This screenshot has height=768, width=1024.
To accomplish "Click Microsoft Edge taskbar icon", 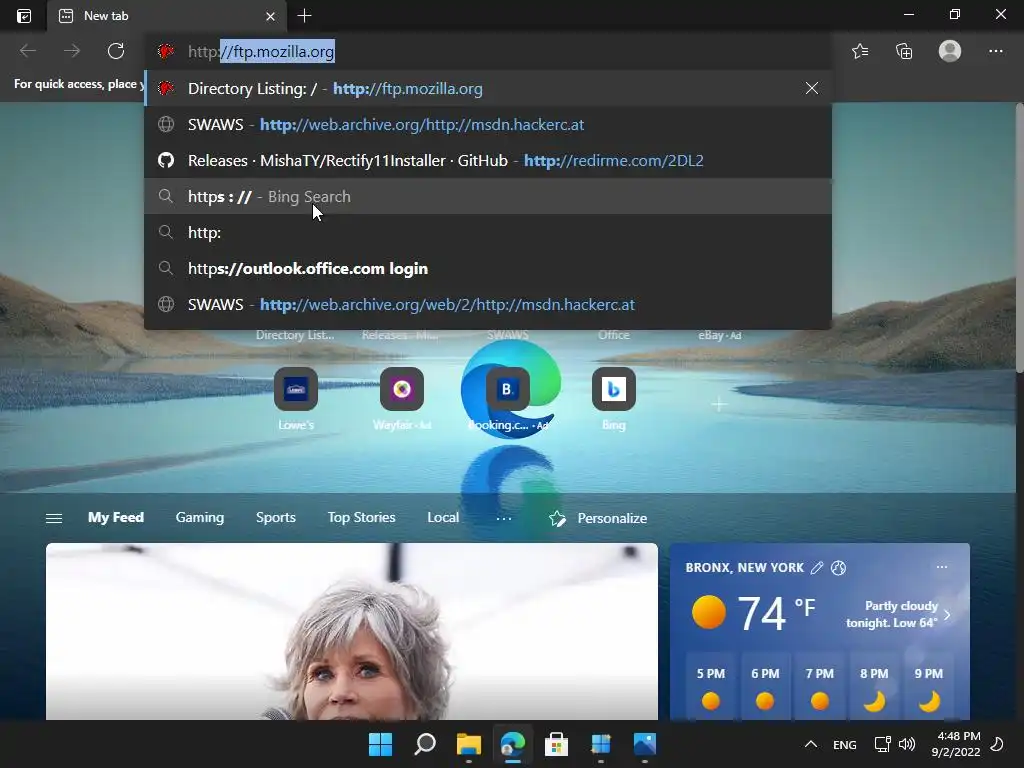I will pos(513,744).
